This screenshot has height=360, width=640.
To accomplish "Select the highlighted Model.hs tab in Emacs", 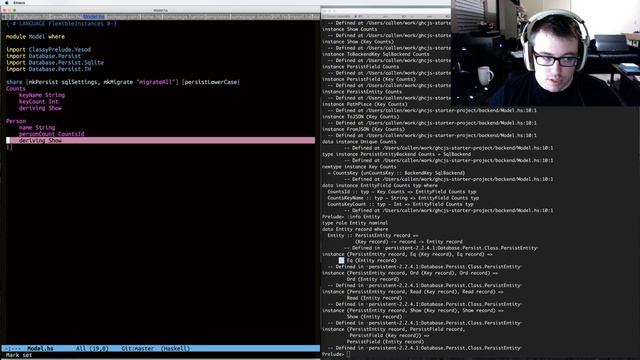I will point(94,17).
